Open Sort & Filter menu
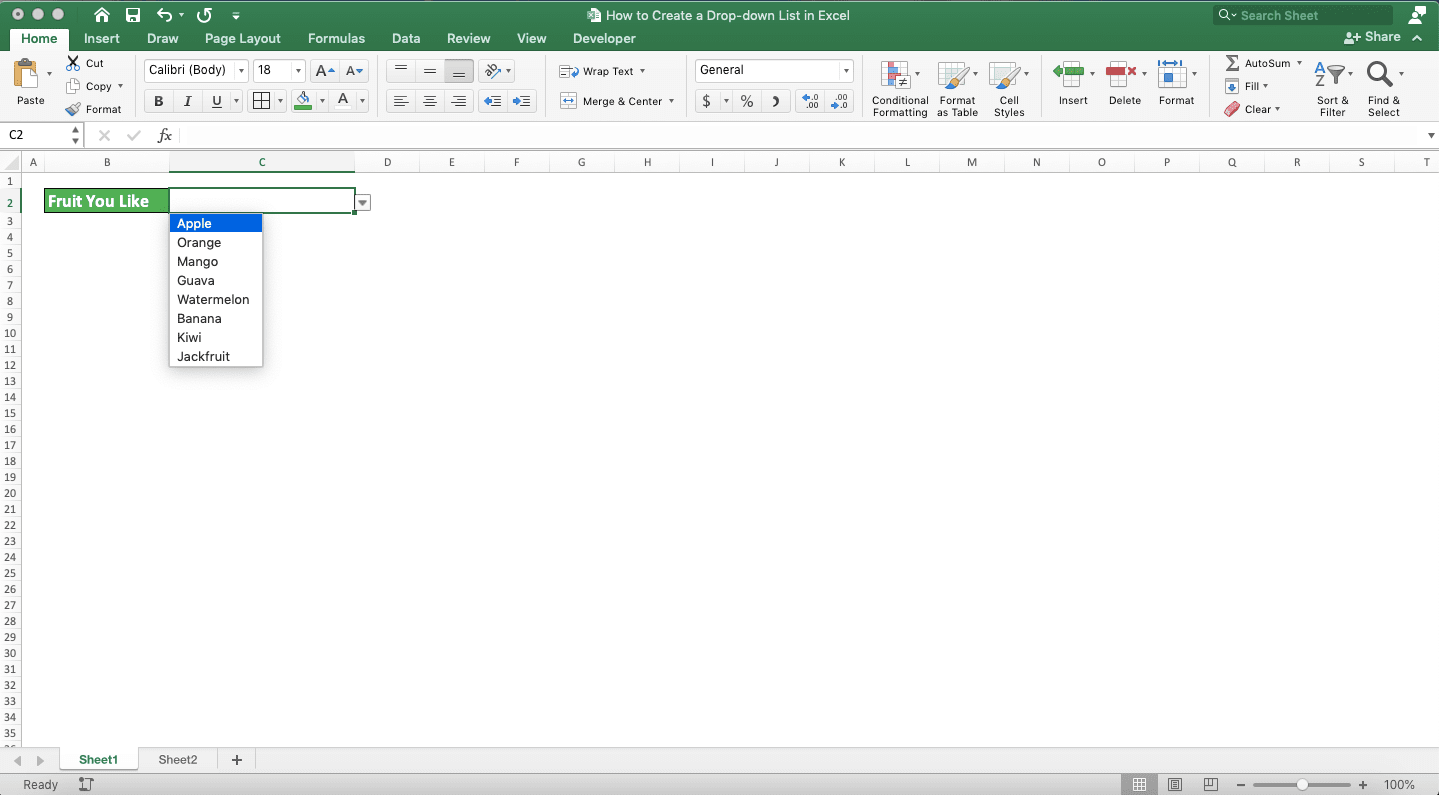The width and height of the screenshot is (1439, 795). point(1333,88)
